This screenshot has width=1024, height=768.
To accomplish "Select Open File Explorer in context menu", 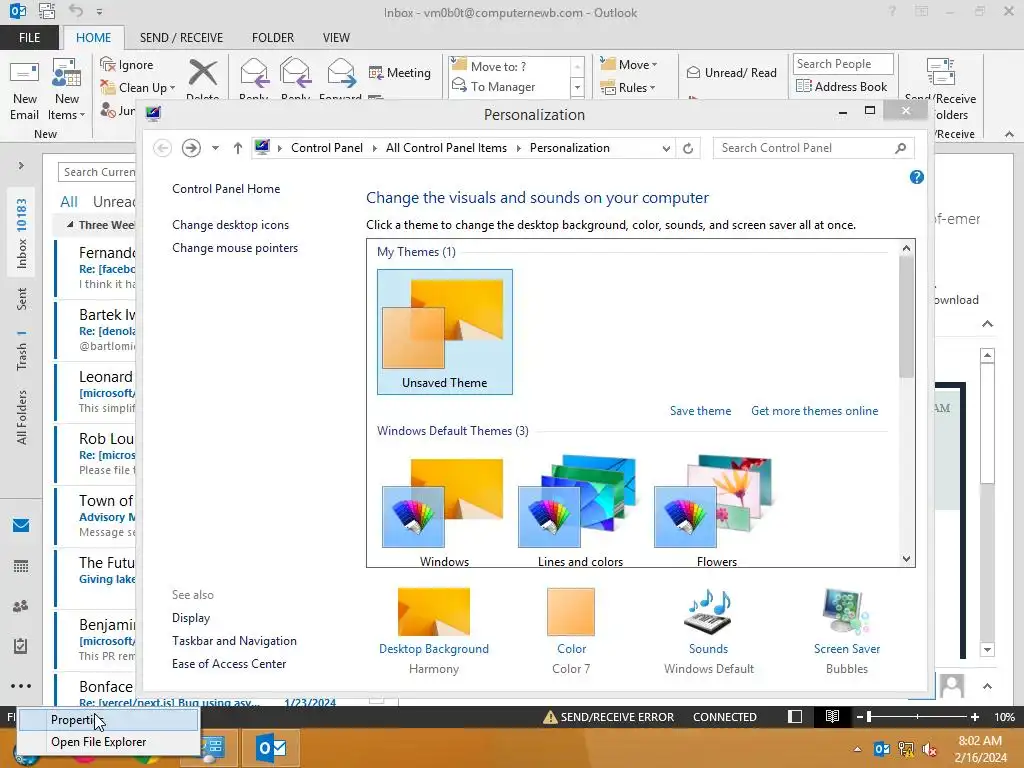I will tap(108, 742).
